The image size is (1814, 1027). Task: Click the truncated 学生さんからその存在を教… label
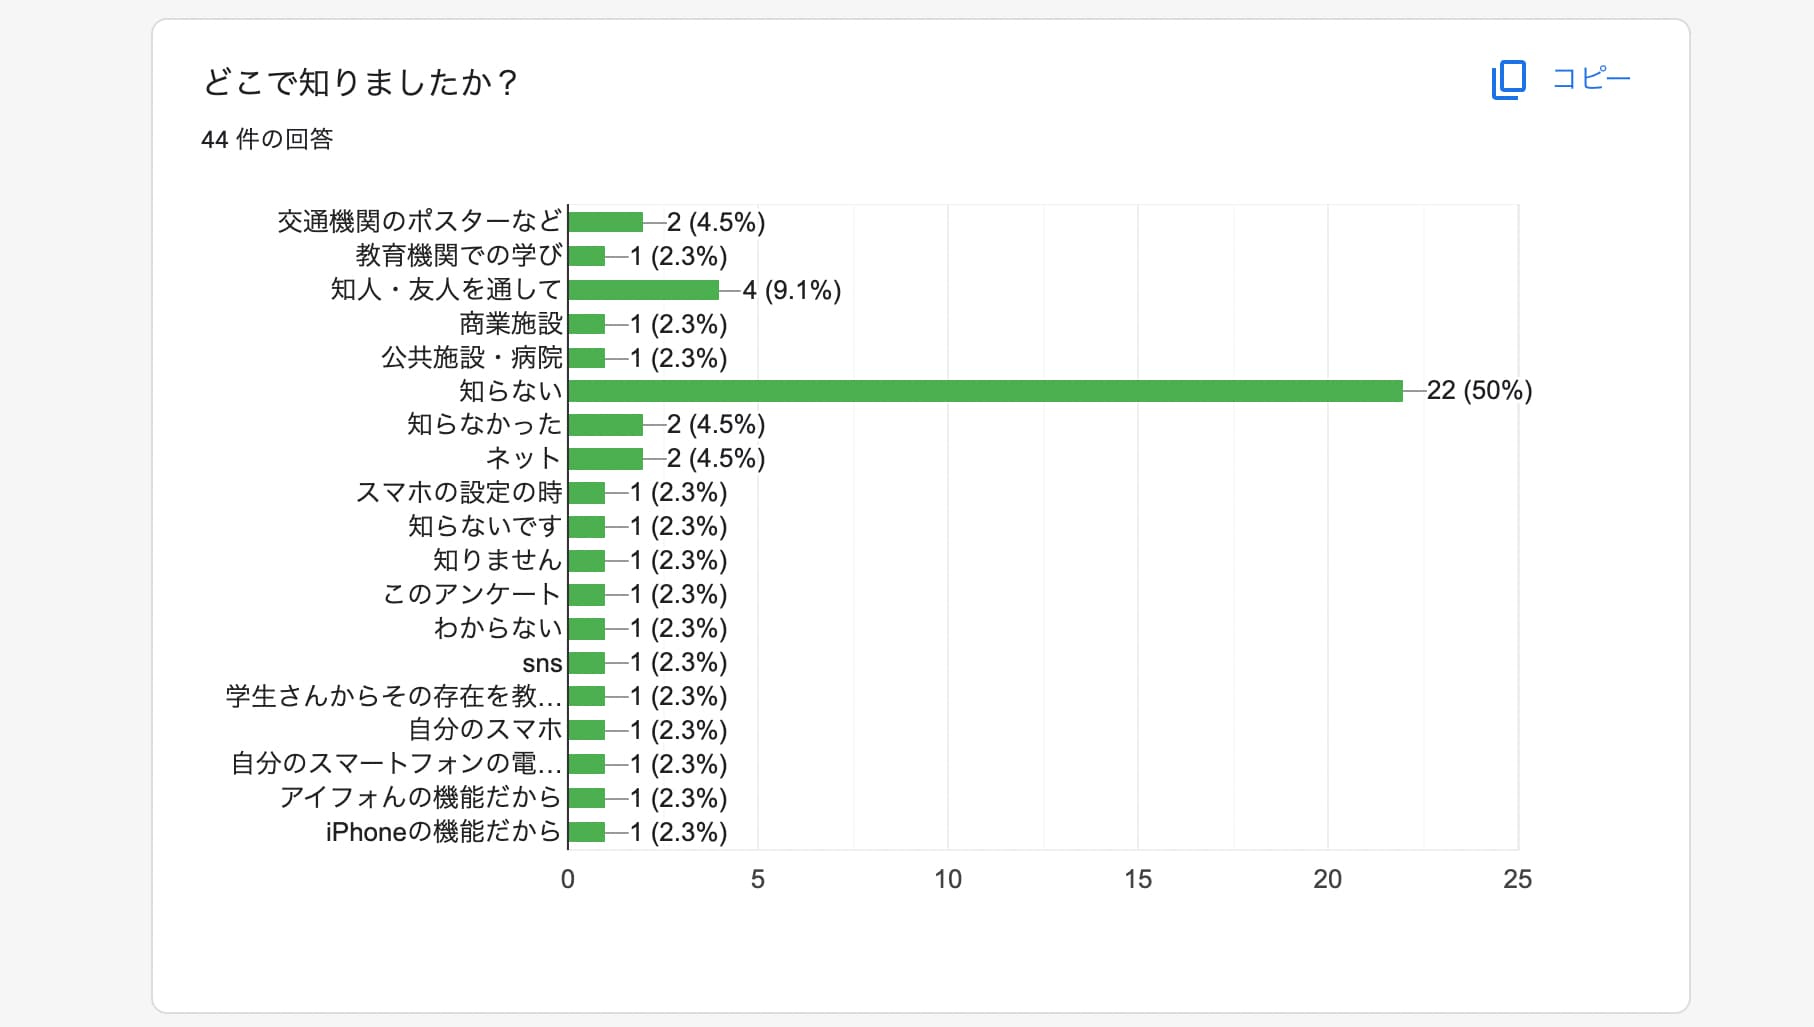(x=394, y=696)
